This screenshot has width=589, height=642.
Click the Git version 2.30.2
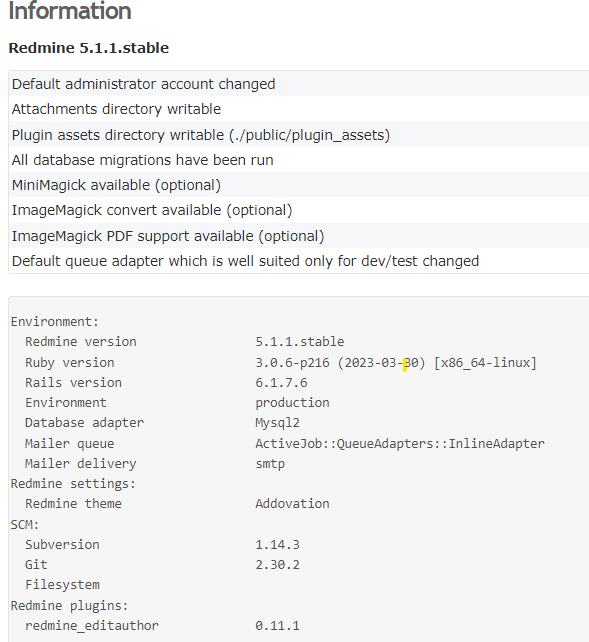[278, 565]
